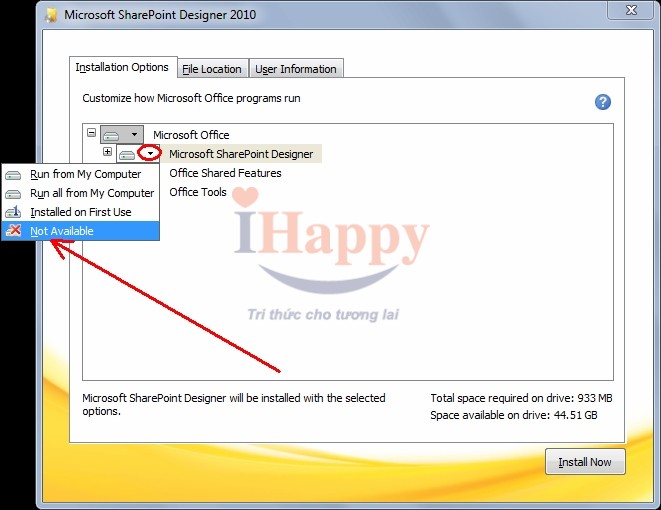Select the Office Tools tree item

[x=198, y=192]
